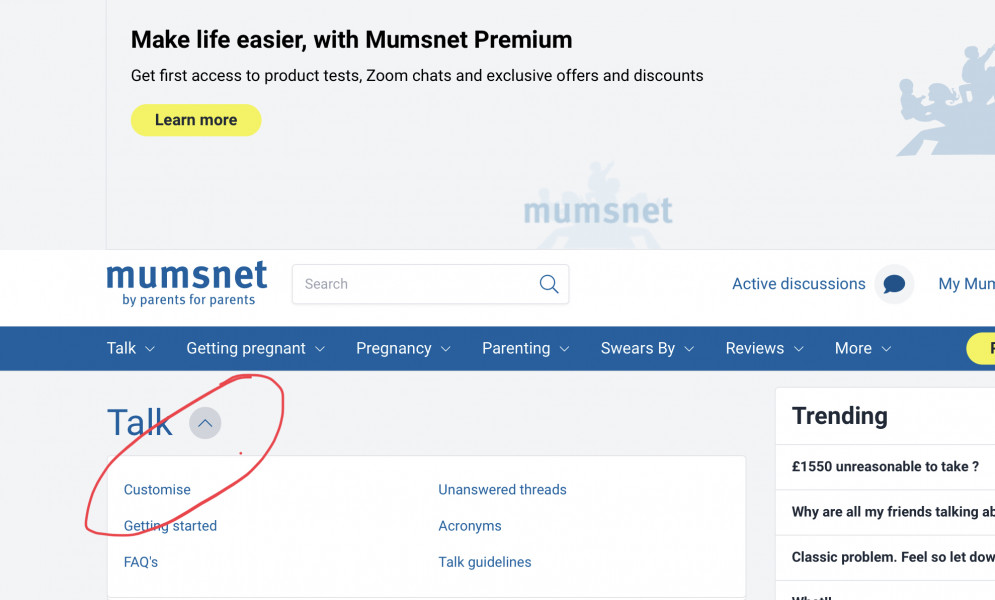Open the Active discussions speech bubble icon
The width and height of the screenshot is (995, 600).
coord(893,284)
